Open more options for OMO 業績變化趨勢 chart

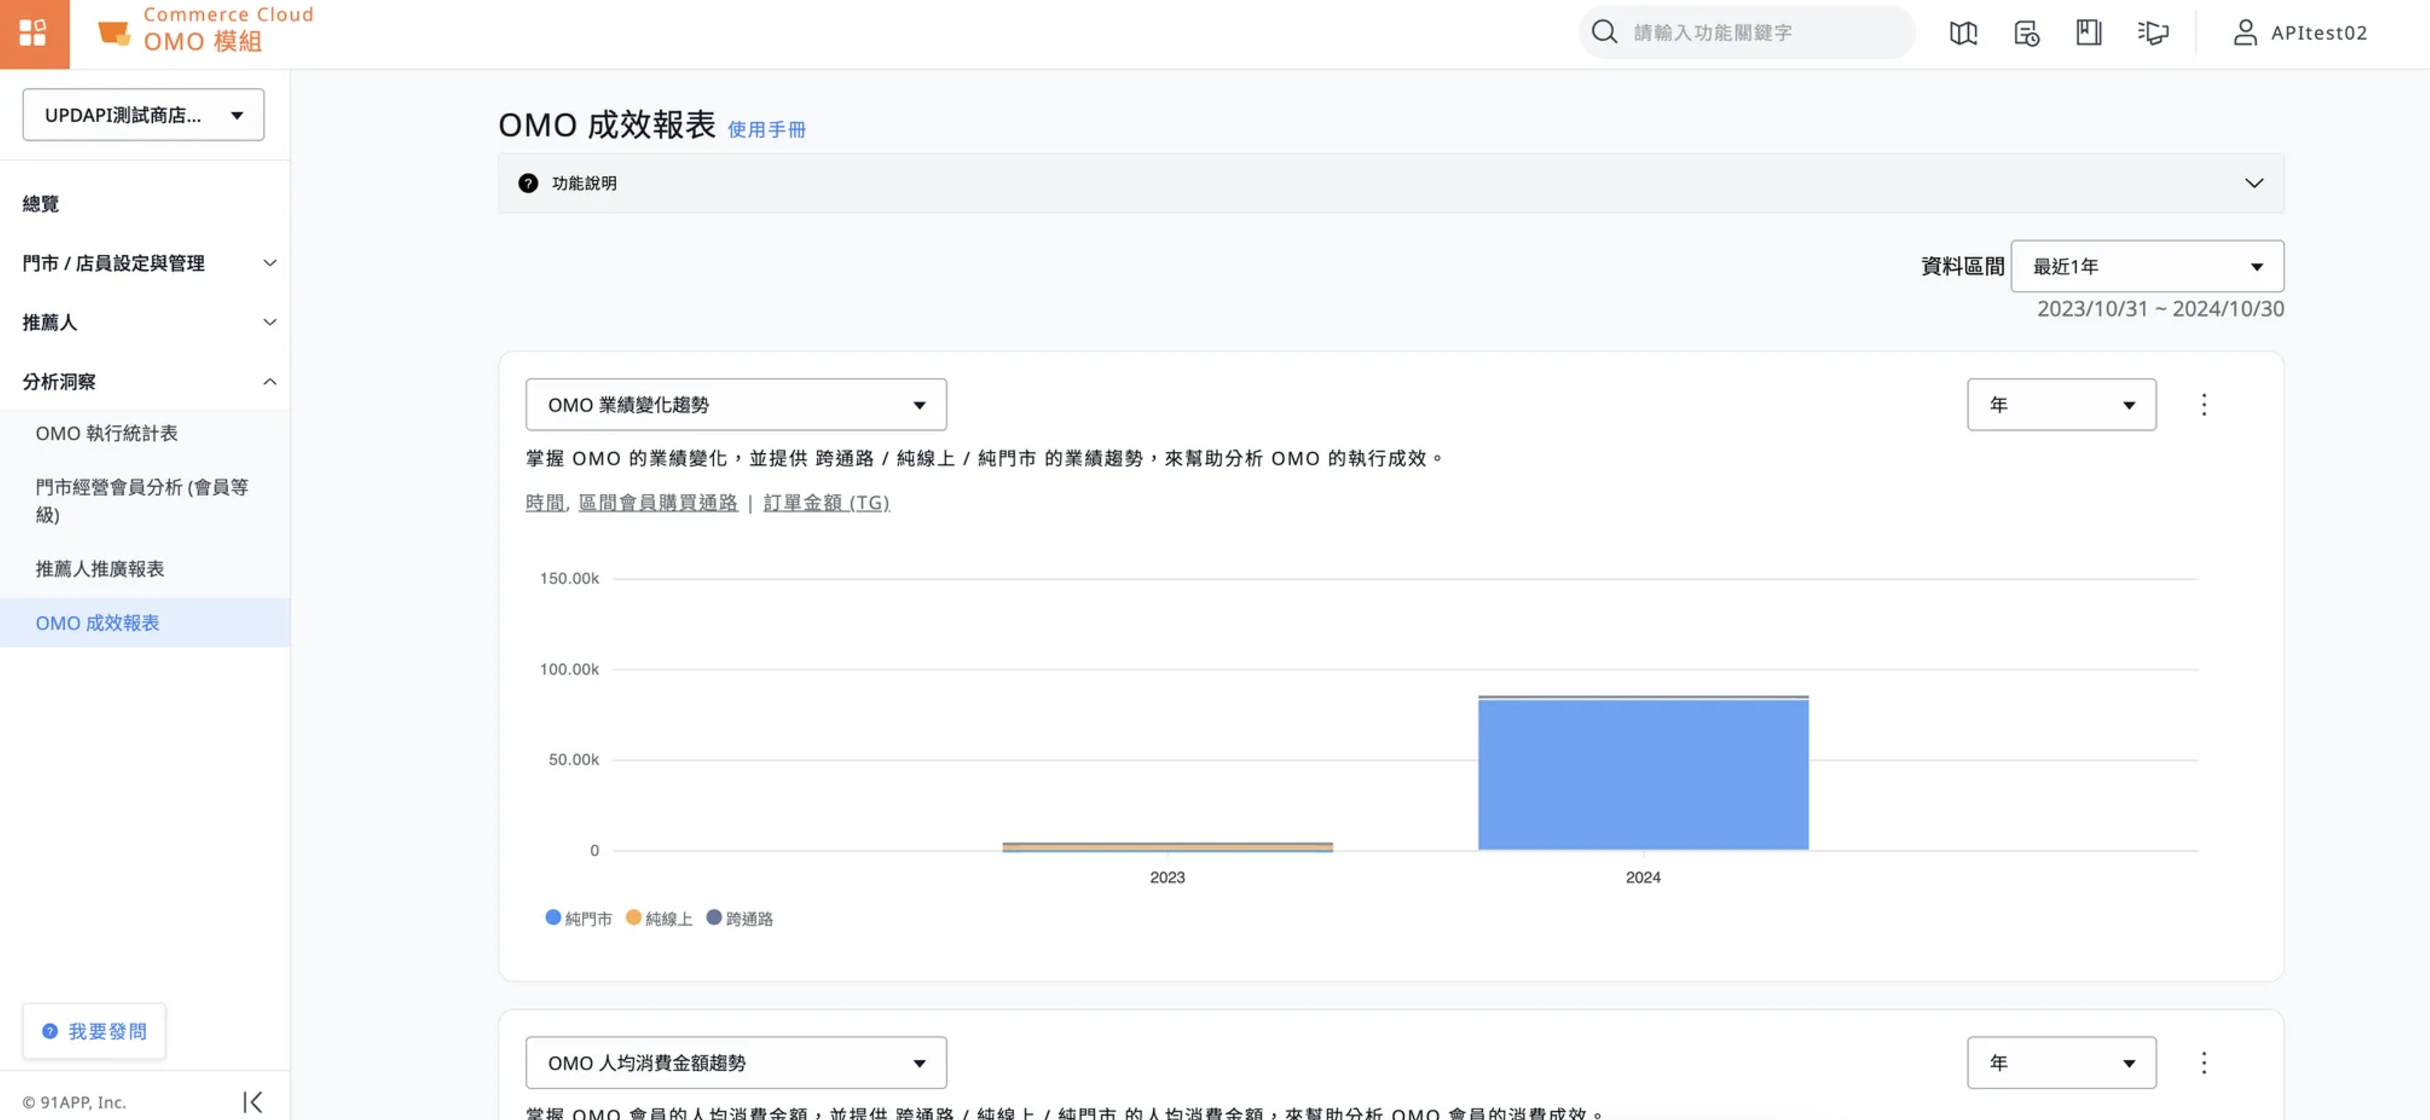point(2203,404)
